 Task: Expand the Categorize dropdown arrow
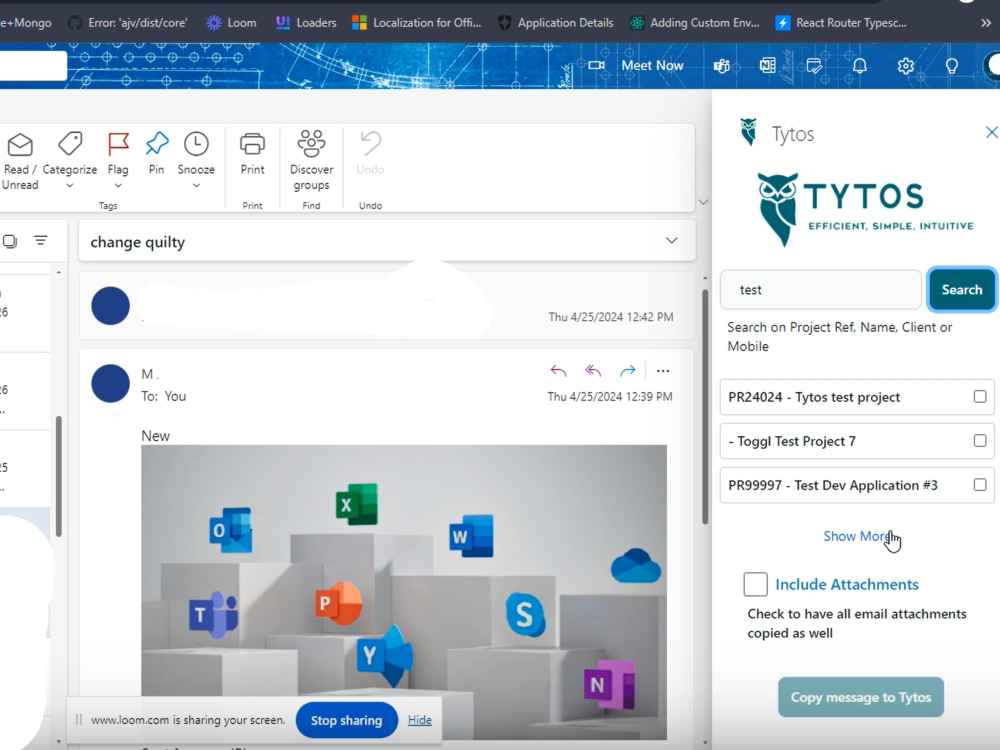(x=70, y=186)
